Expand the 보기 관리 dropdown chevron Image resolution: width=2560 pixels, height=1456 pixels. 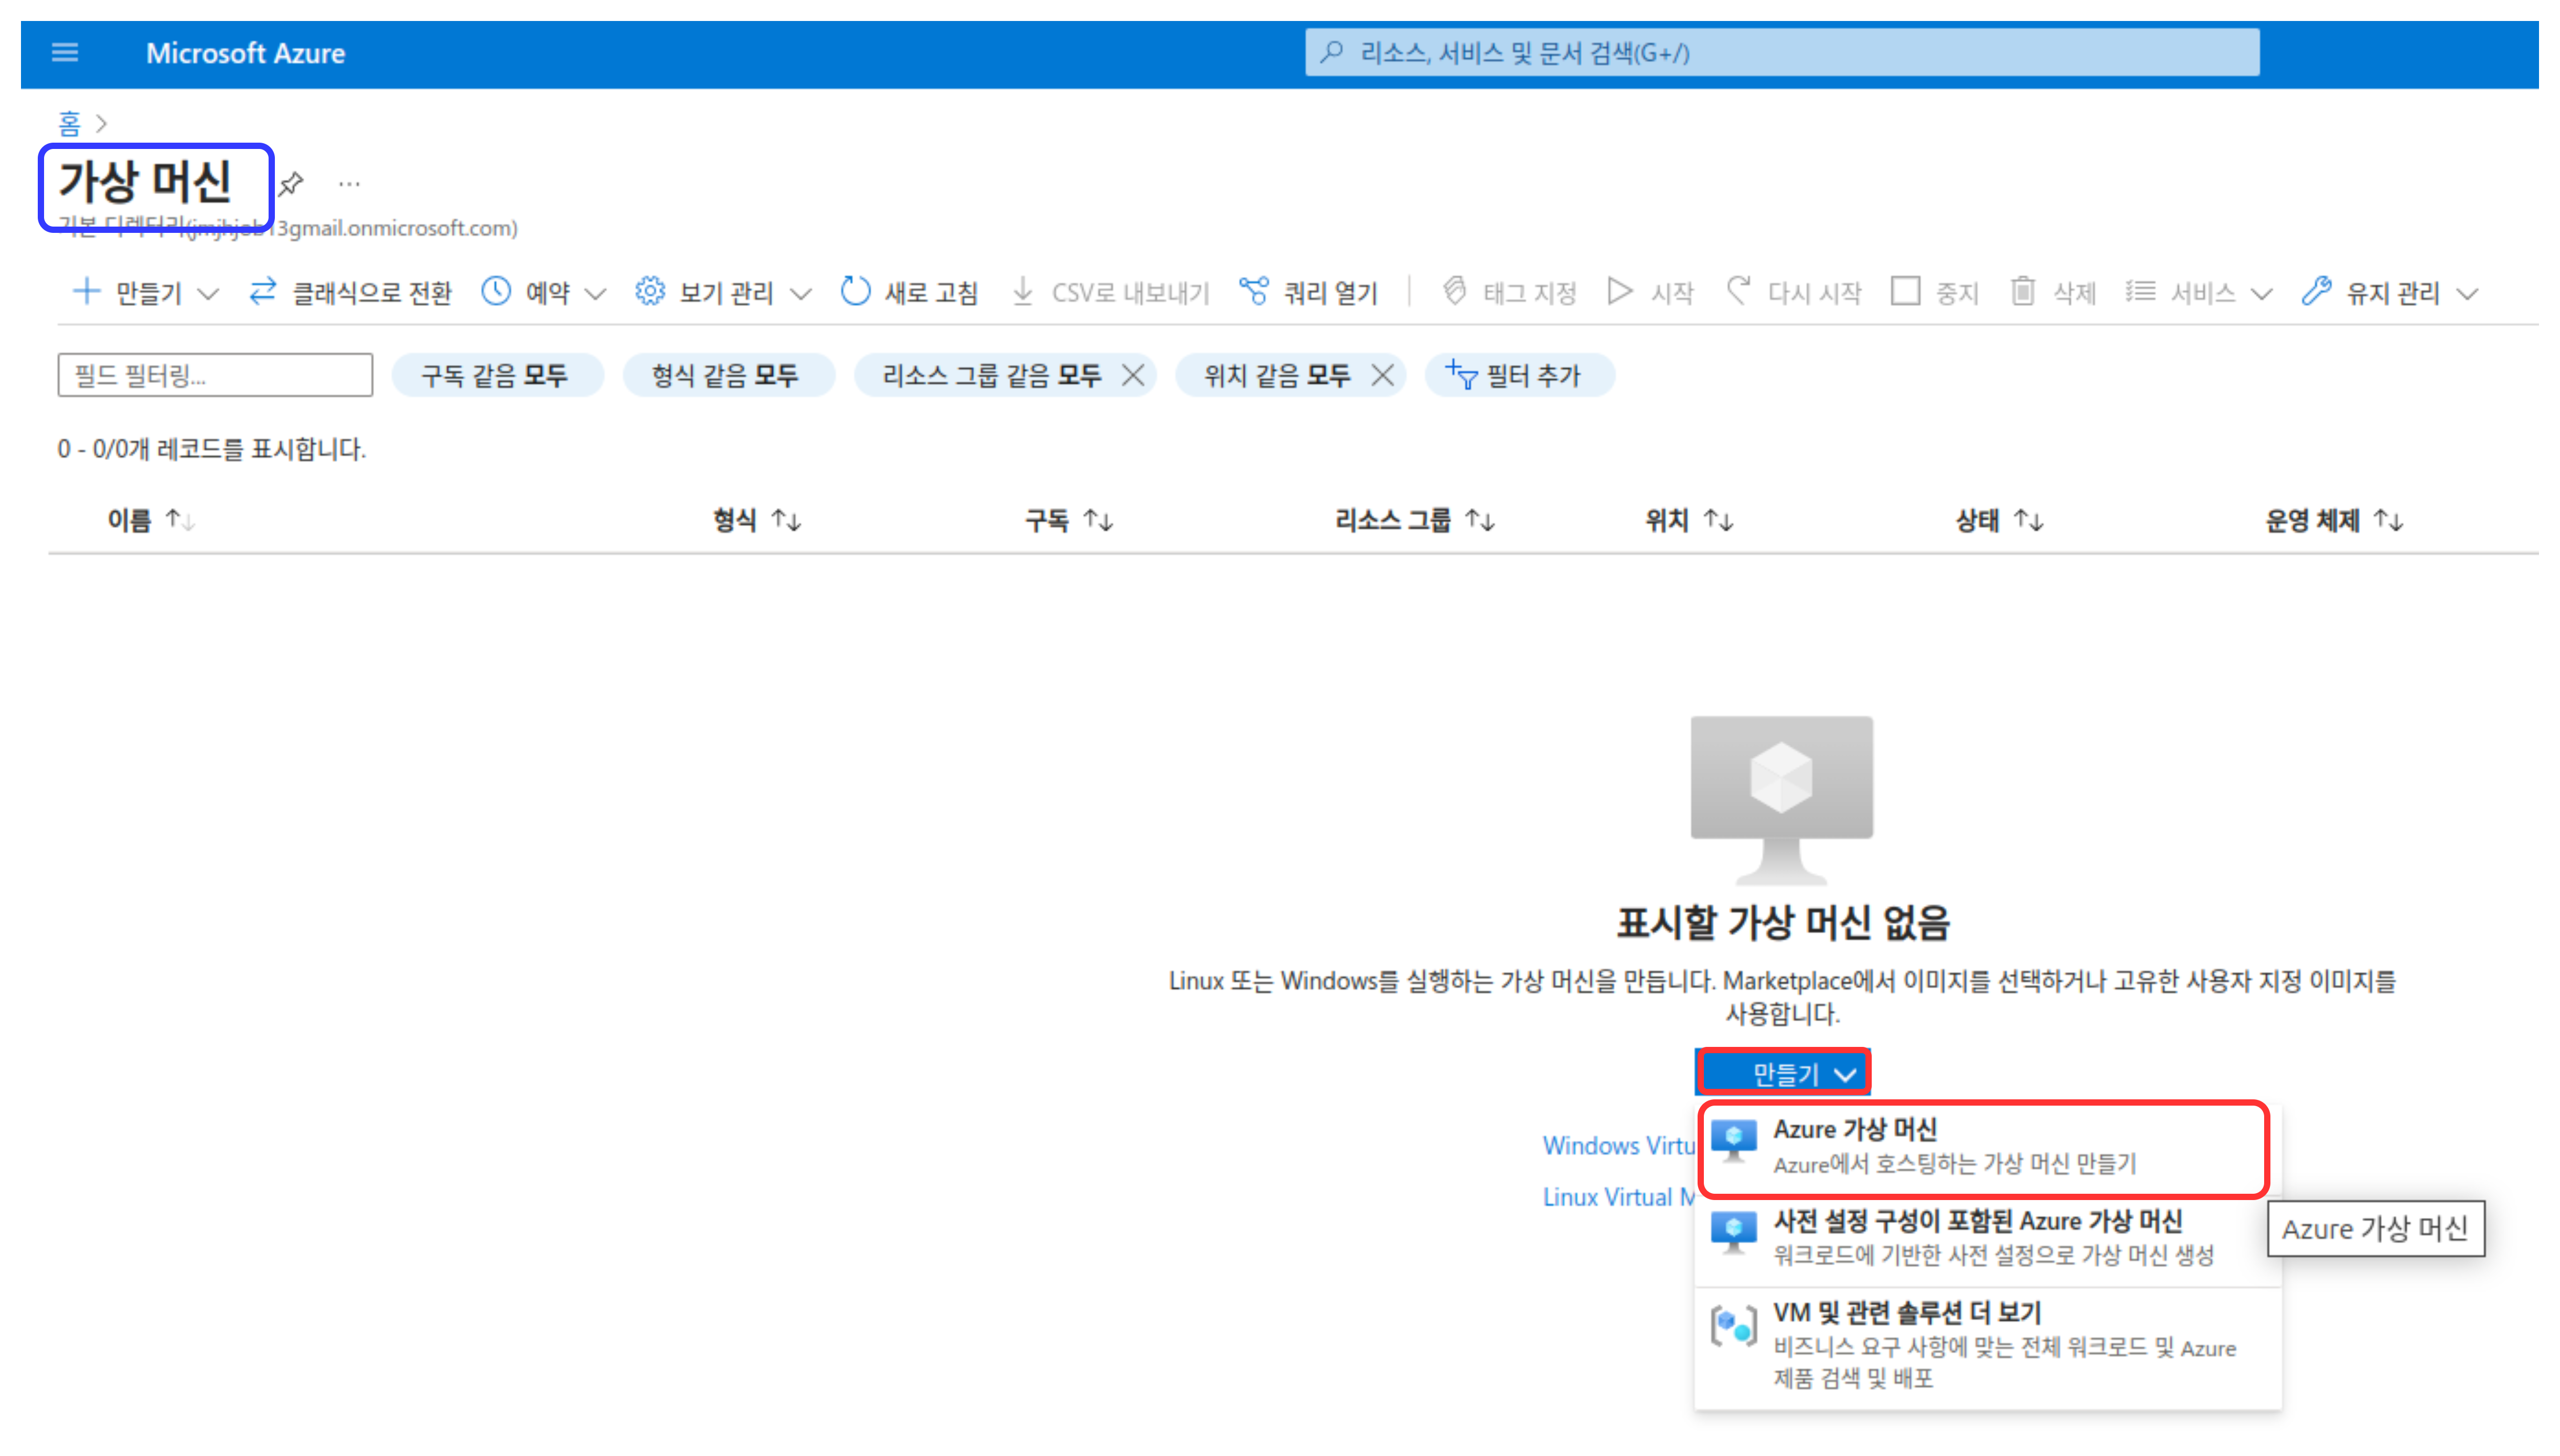(800, 294)
